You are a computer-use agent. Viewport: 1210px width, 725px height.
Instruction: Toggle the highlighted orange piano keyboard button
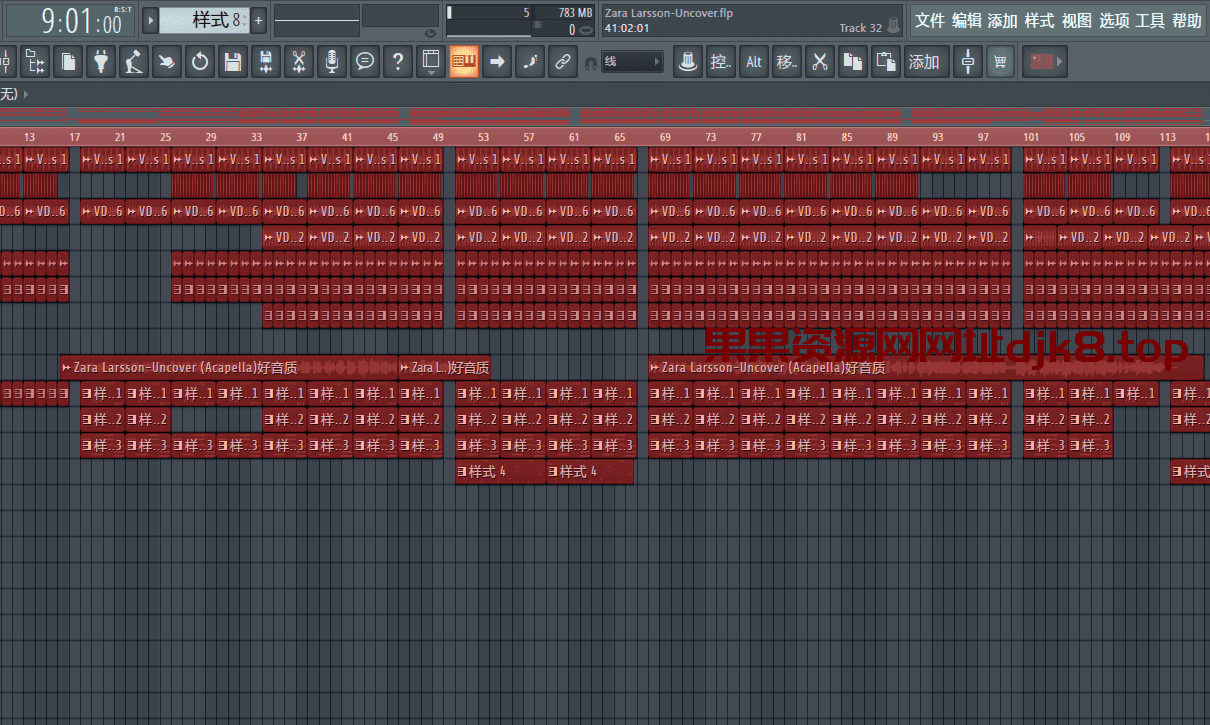coord(463,62)
